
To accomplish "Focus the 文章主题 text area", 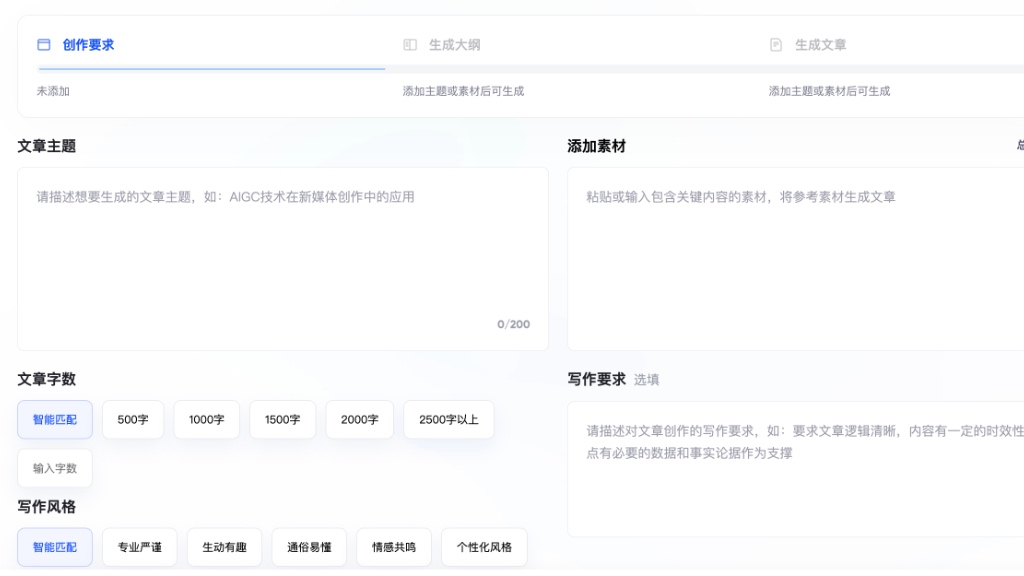I will point(283,259).
